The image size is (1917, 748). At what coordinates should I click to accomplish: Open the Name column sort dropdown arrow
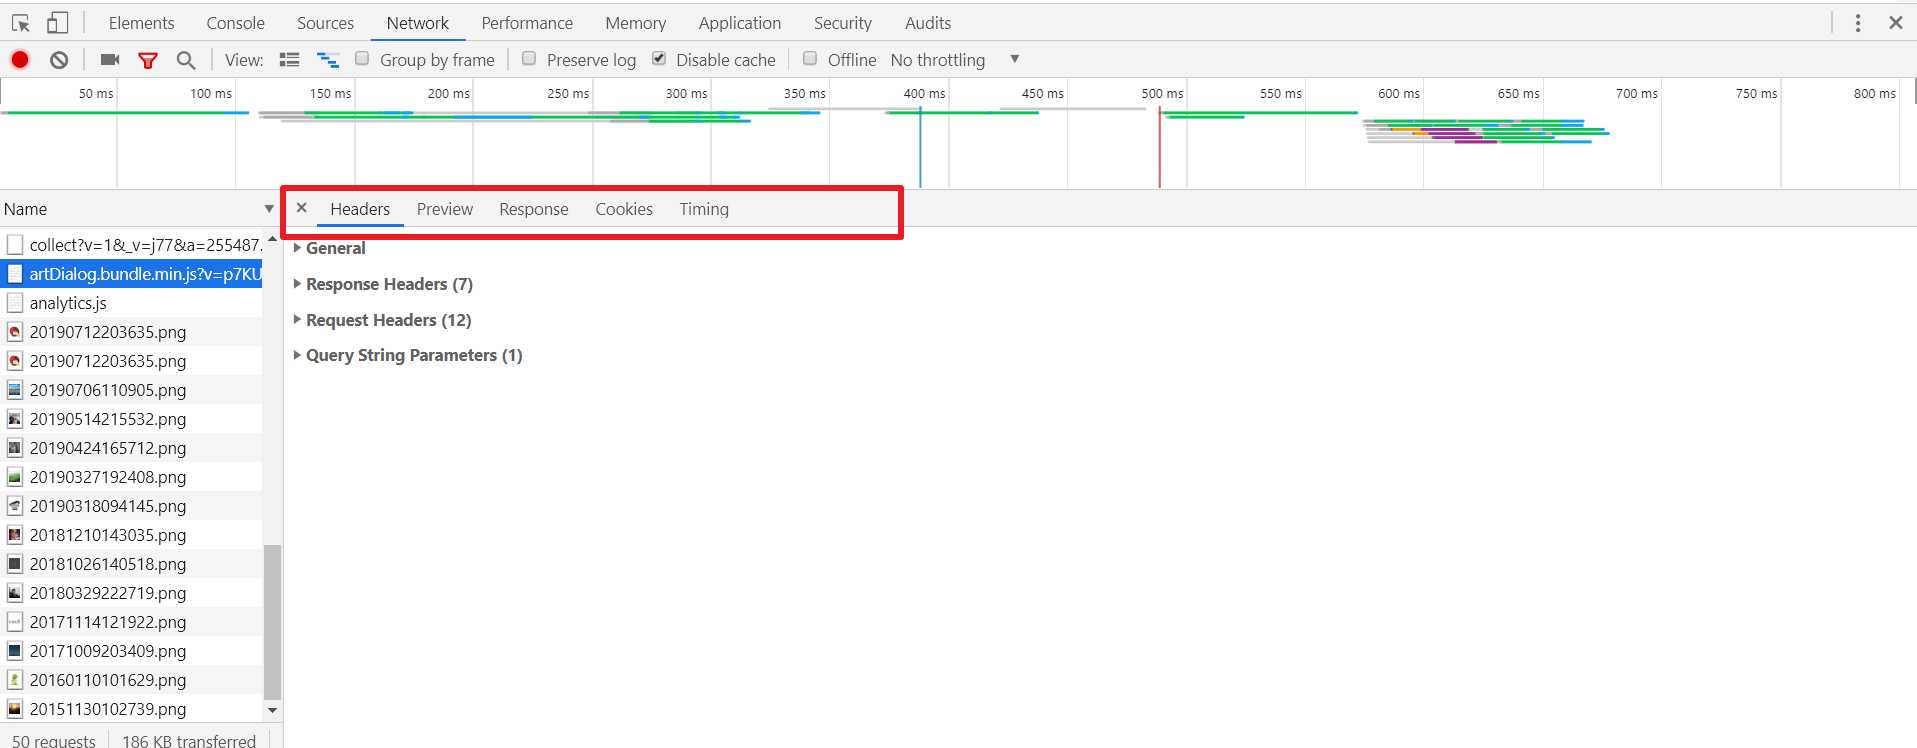click(269, 209)
